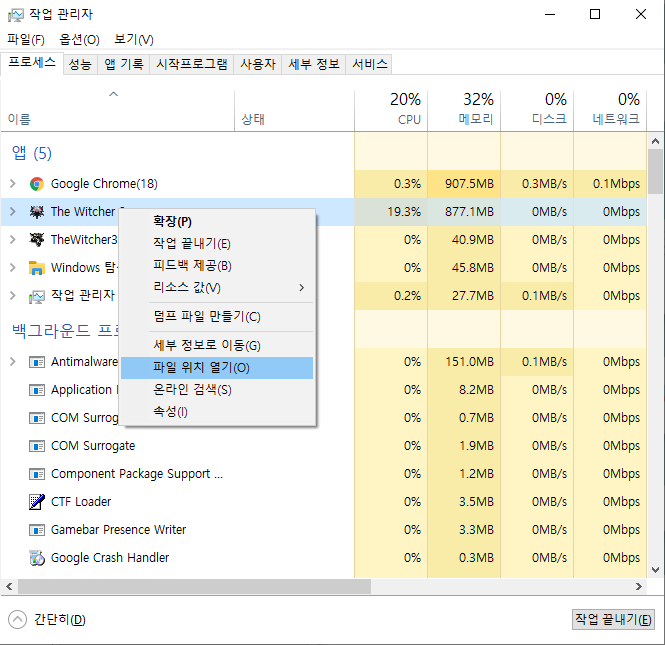Click the vertical scrollbar up arrow
665x645 pixels.
tap(656, 141)
